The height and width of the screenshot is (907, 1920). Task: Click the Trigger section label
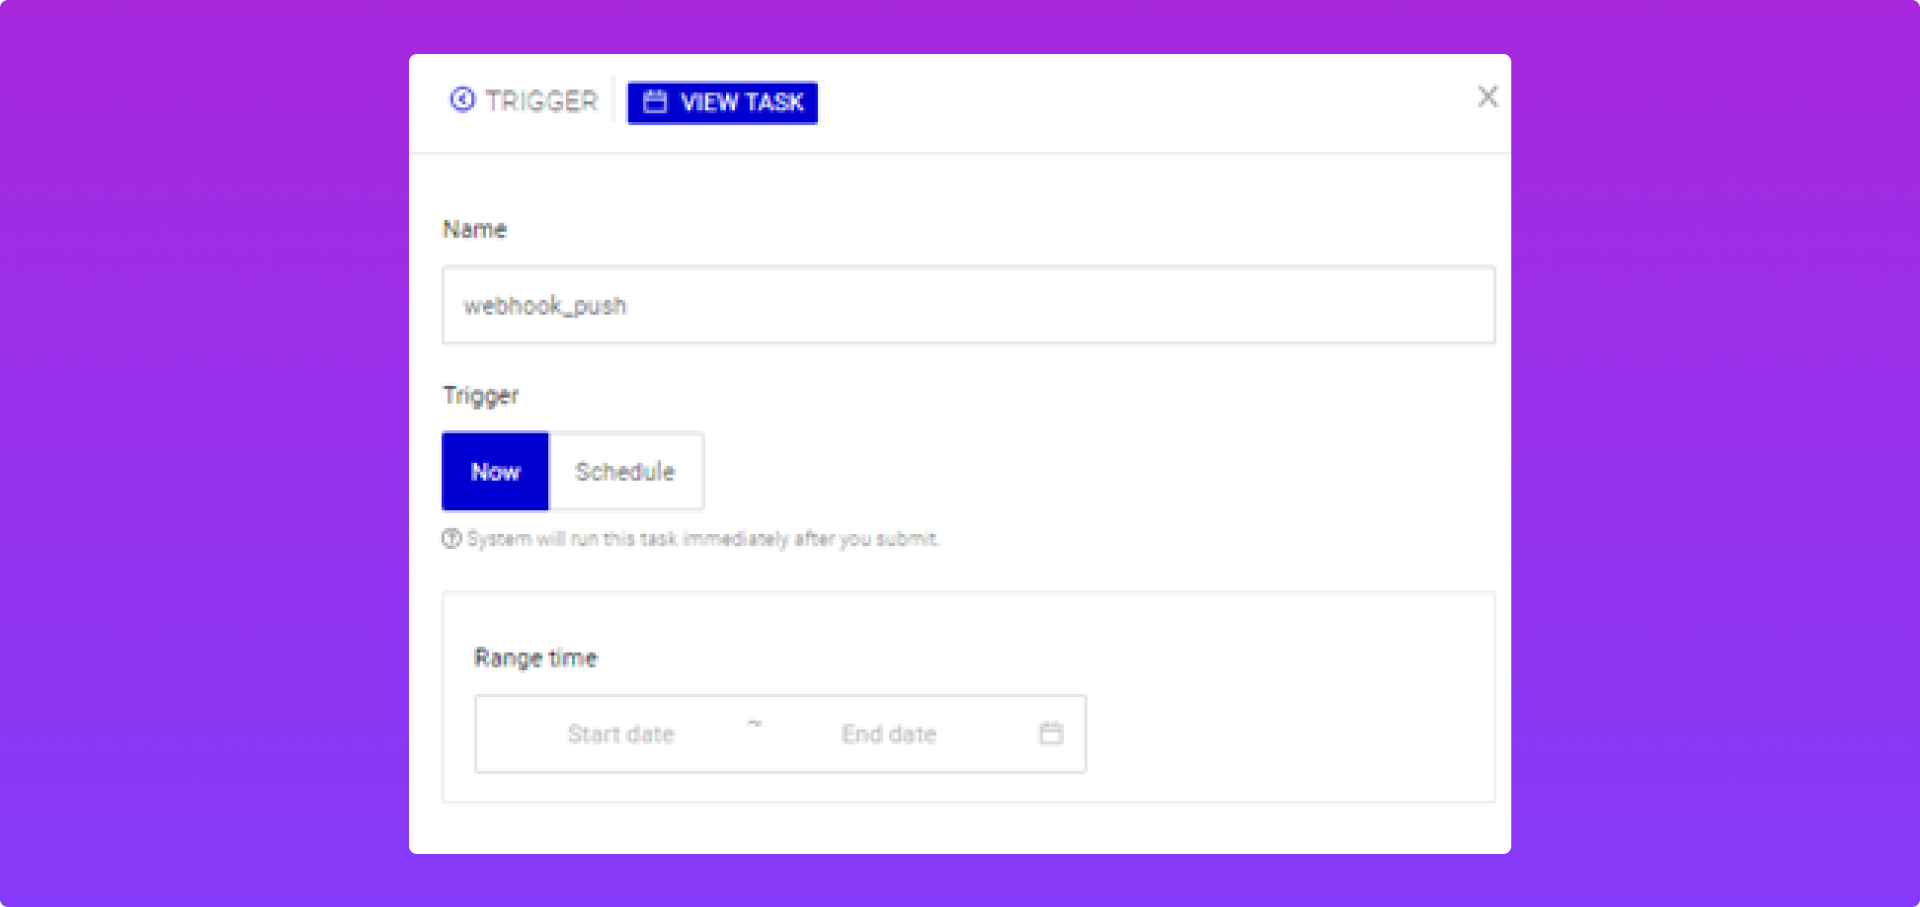coord(480,396)
